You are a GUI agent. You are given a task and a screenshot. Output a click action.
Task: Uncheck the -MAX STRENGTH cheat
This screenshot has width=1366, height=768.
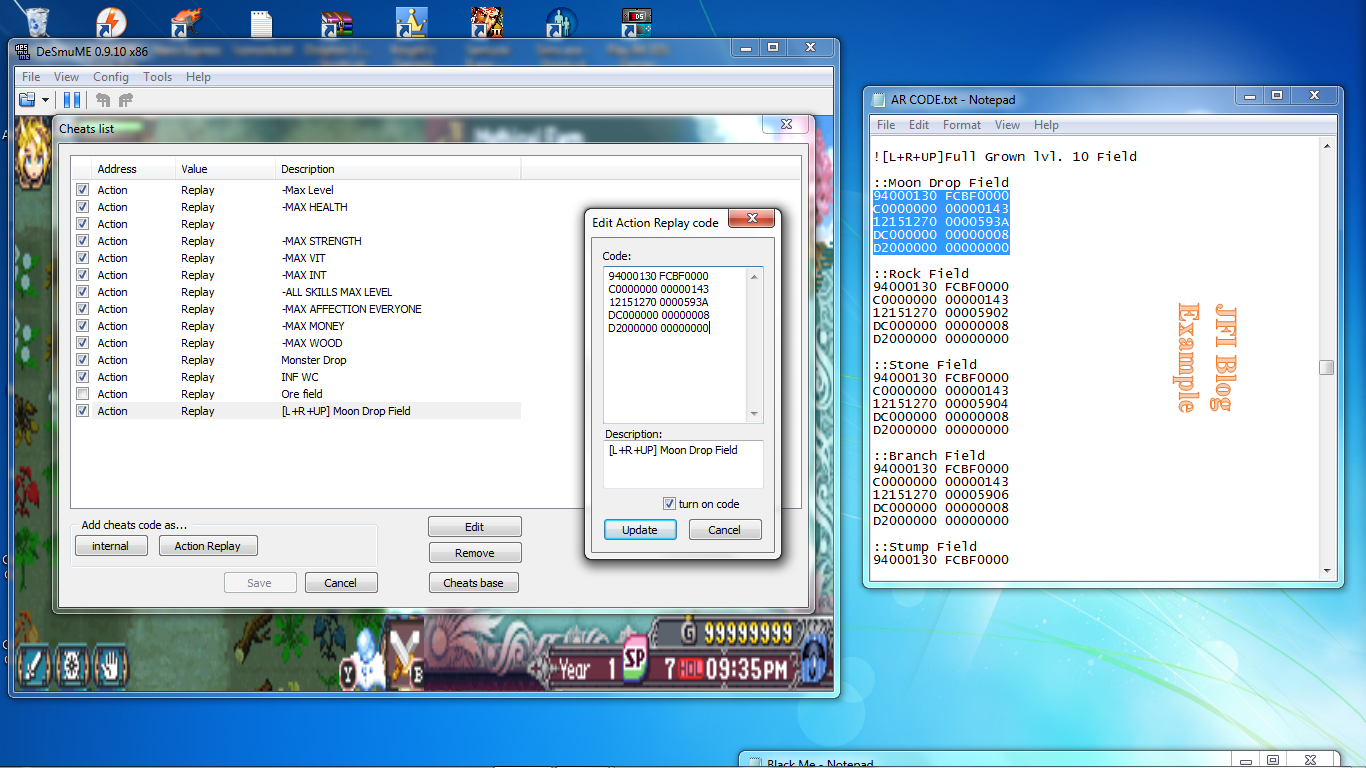82,241
